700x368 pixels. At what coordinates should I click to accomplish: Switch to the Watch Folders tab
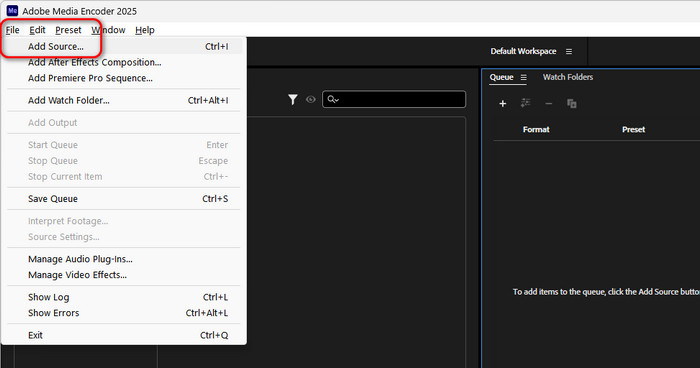coord(568,77)
